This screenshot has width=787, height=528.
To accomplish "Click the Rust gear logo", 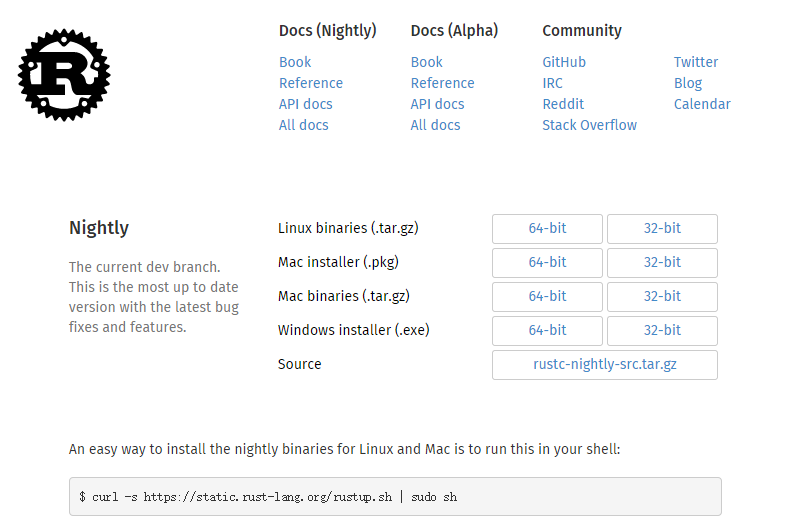I will coord(64,75).
